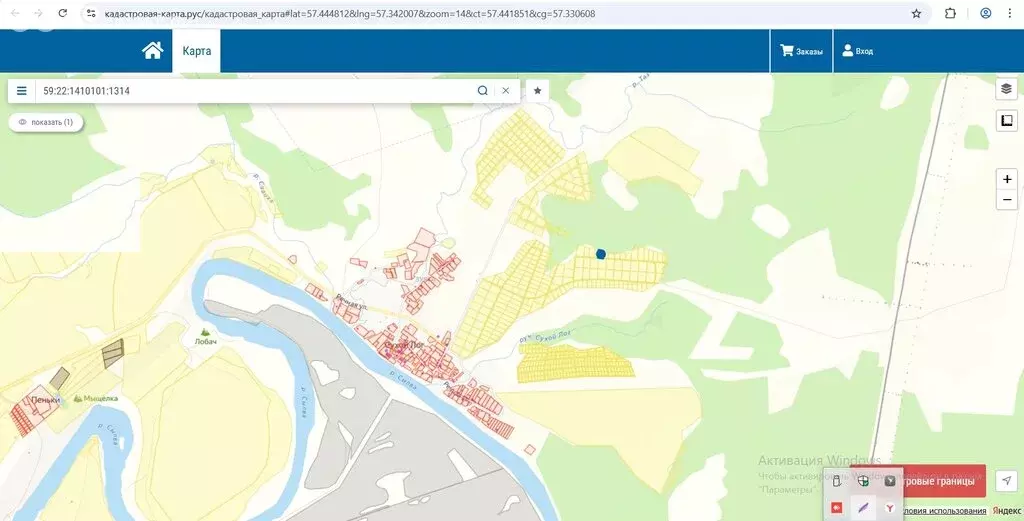
Task: Click the geolocation arrow button
Action: click(1006, 481)
